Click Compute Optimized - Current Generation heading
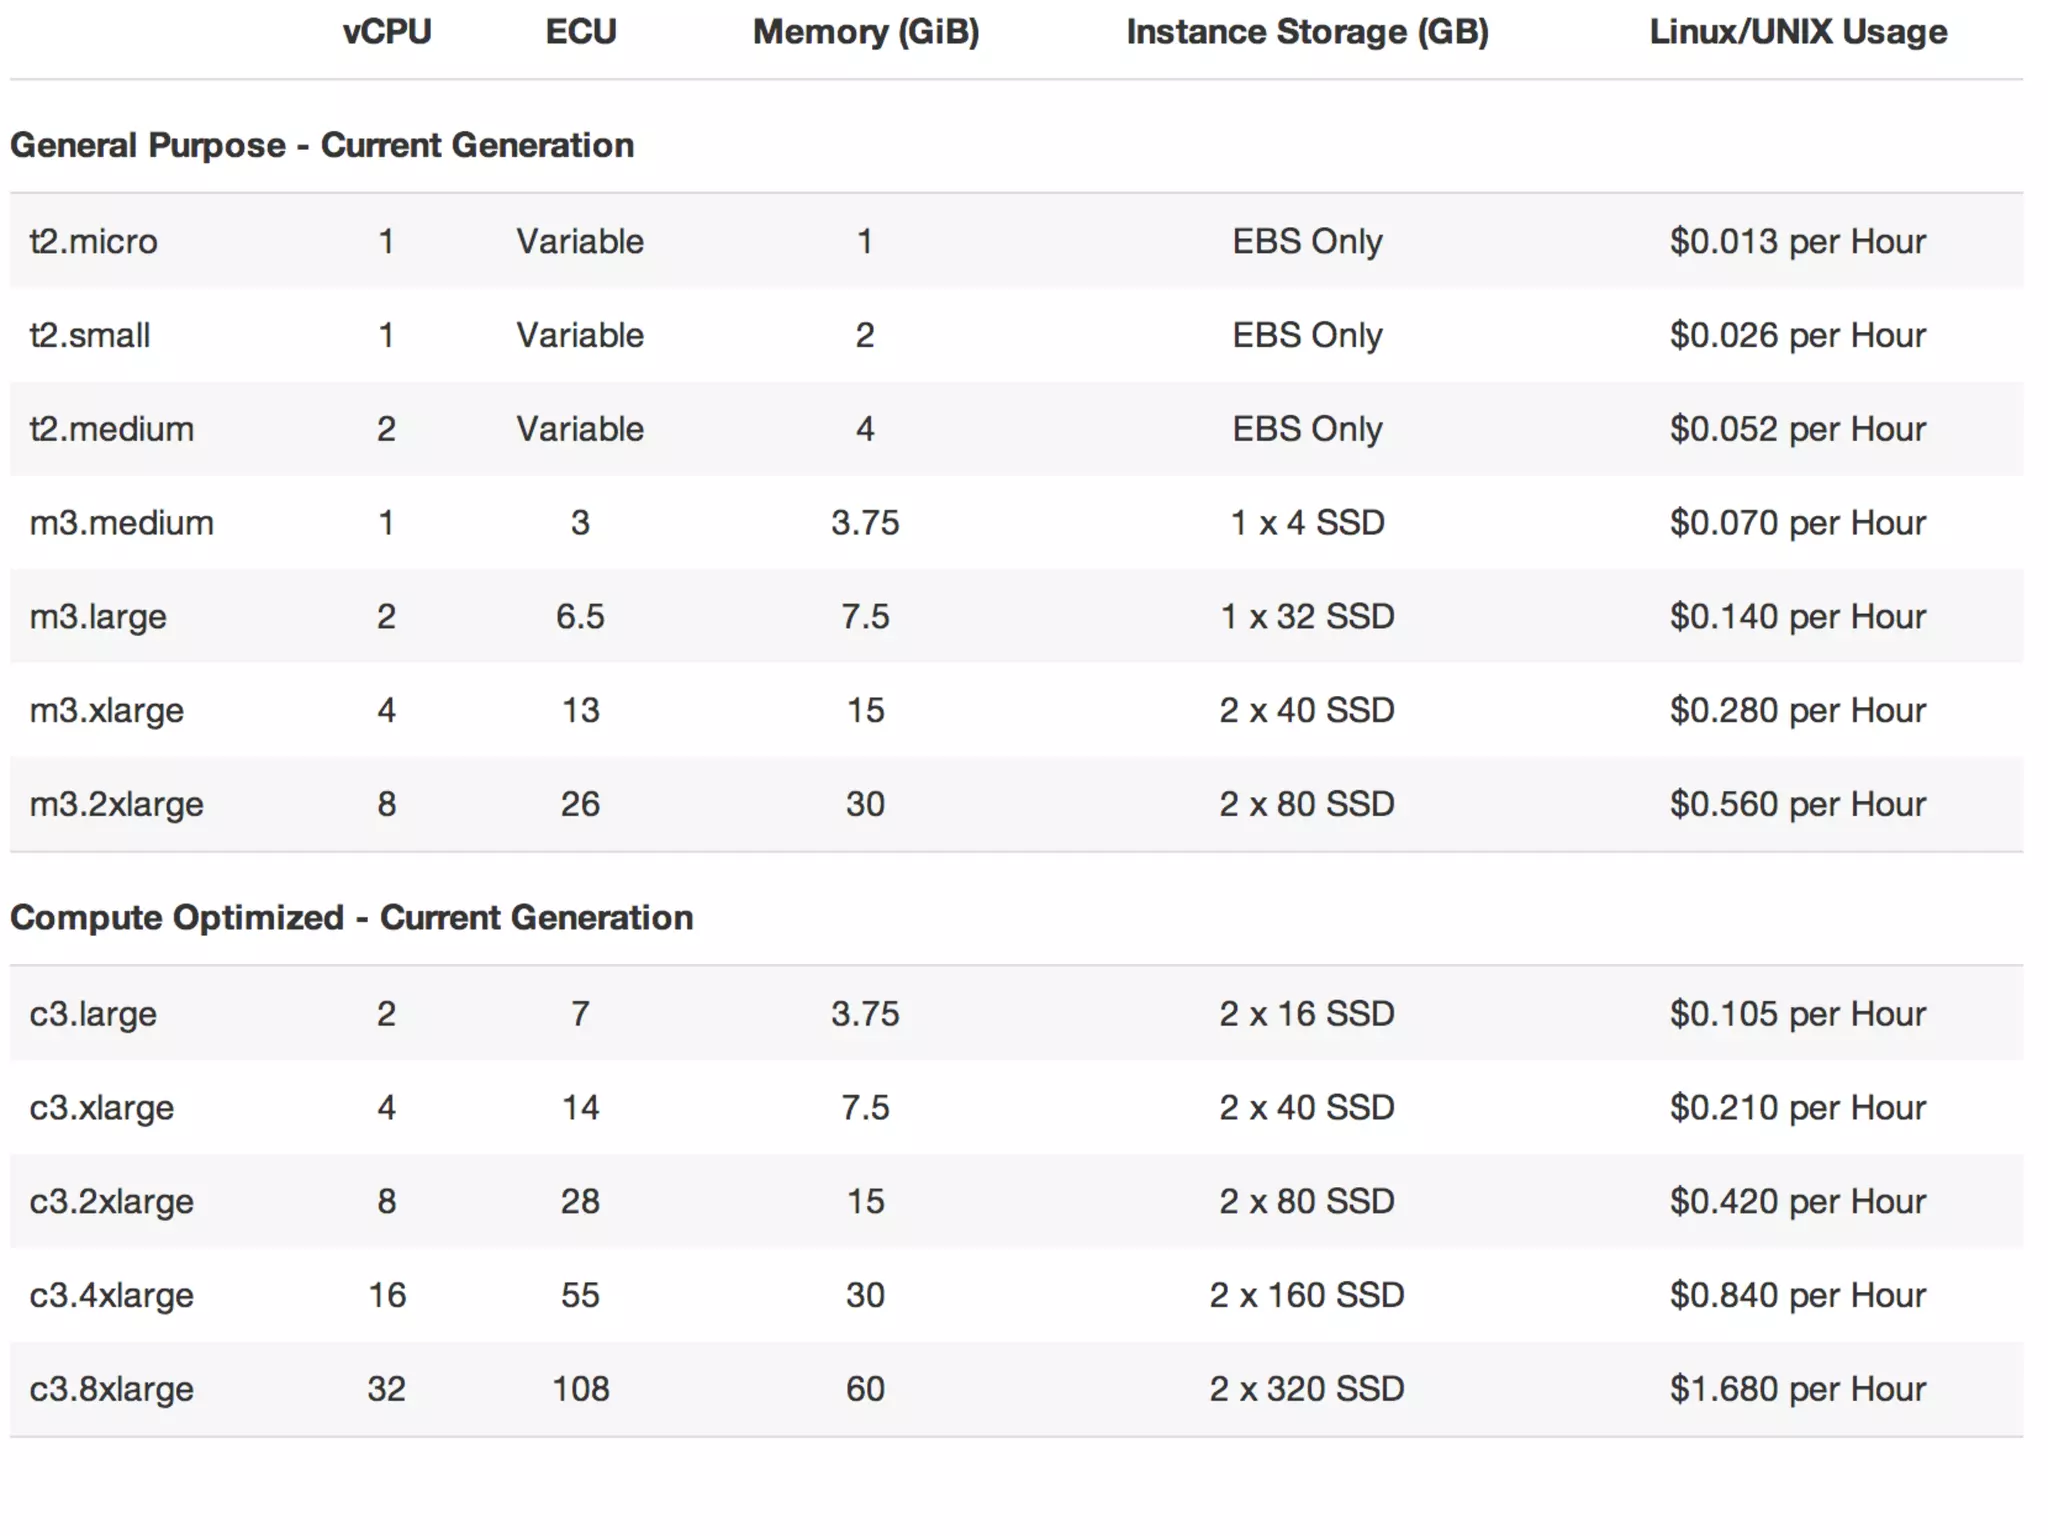 [351, 917]
